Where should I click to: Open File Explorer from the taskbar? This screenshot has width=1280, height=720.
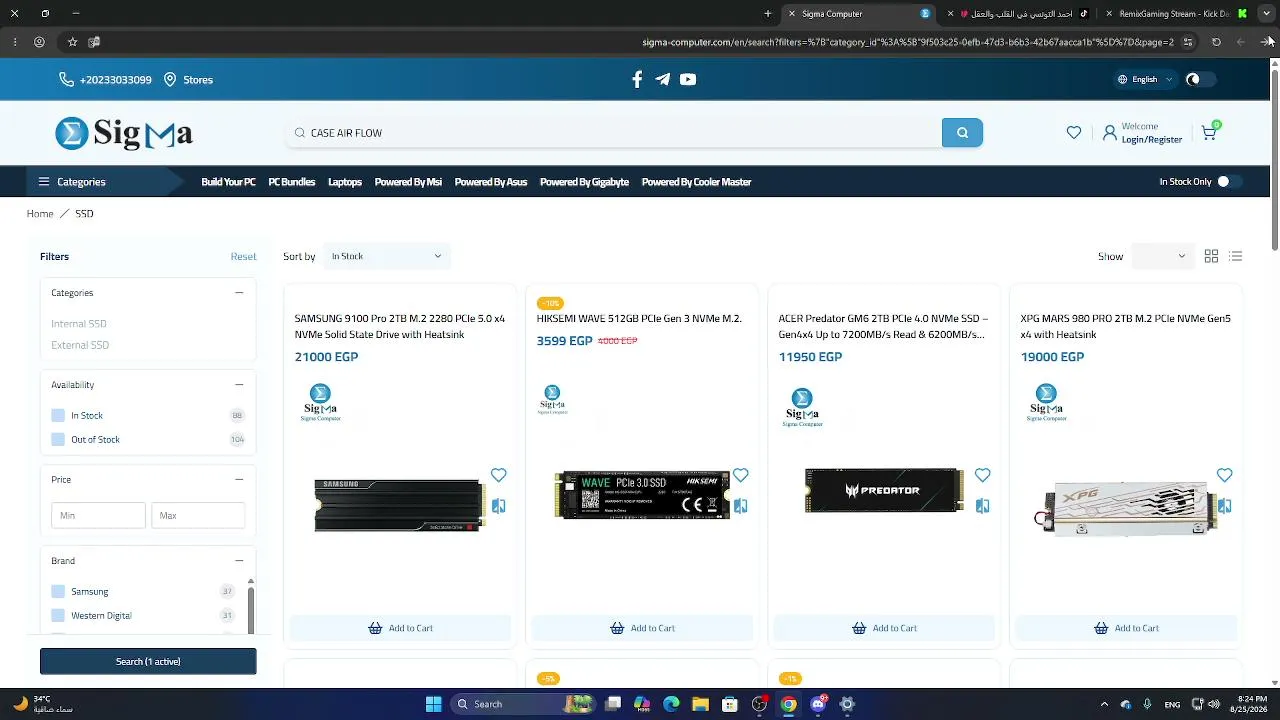[x=700, y=704]
